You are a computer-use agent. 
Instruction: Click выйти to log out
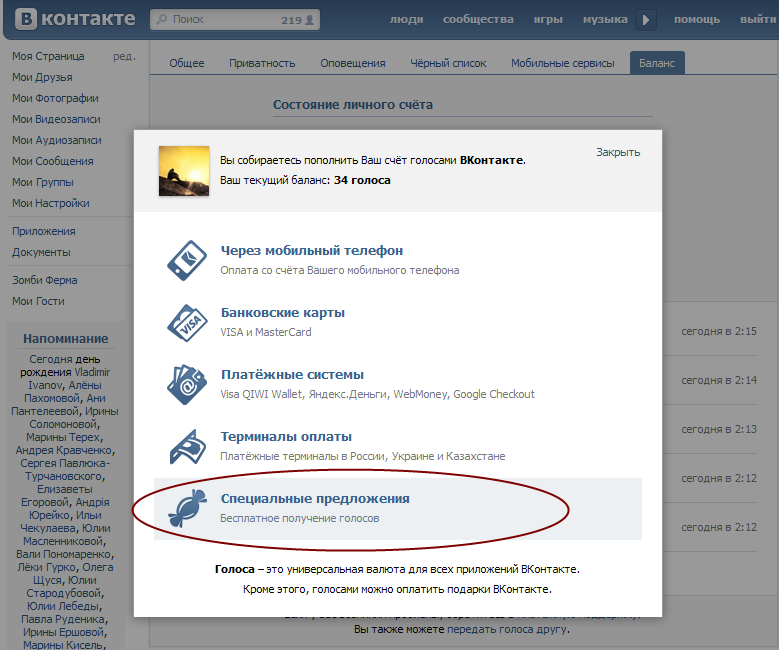[759, 19]
